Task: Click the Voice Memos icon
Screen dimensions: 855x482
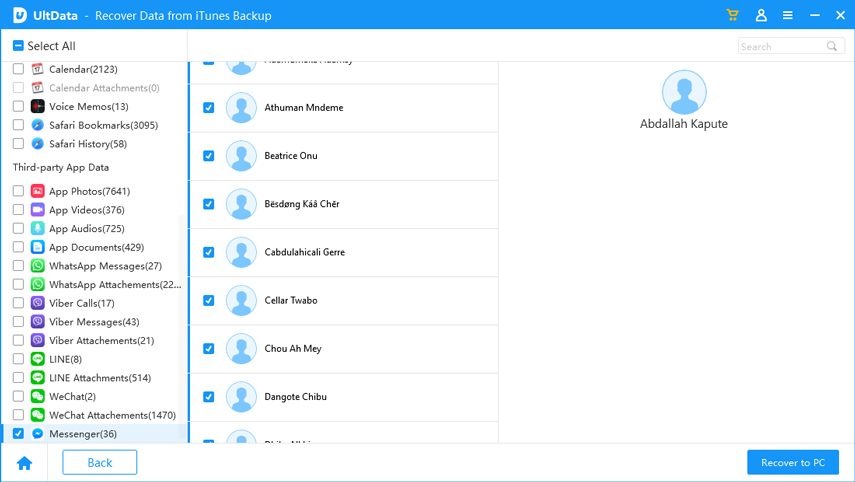Action: (x=38, y=106)
